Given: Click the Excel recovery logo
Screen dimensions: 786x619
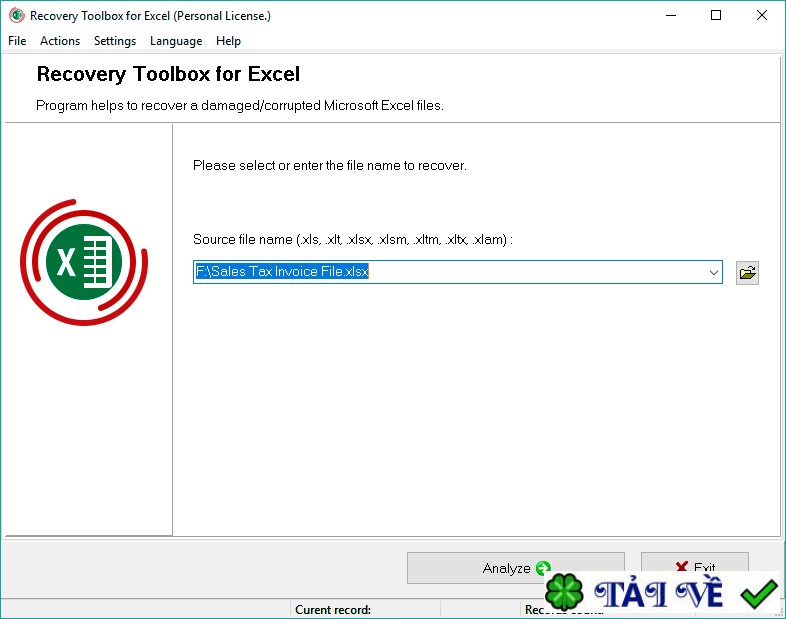Looking at the screenshot, I should click(84, 262).
